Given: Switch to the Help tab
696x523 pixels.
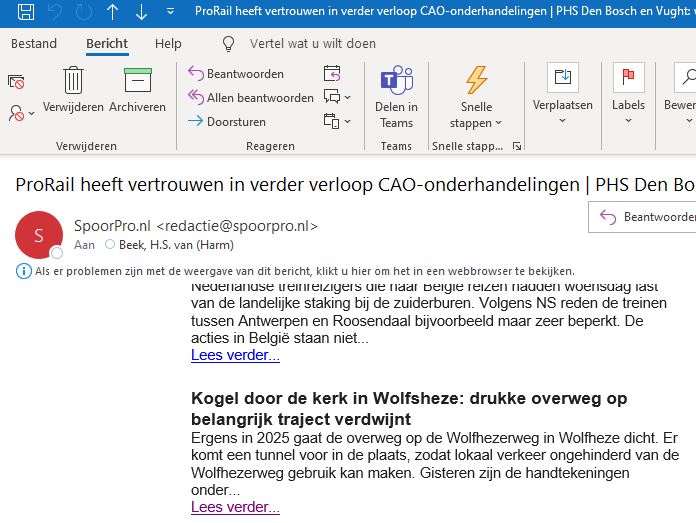Looking at the screenshot, I should coord(168,44).
